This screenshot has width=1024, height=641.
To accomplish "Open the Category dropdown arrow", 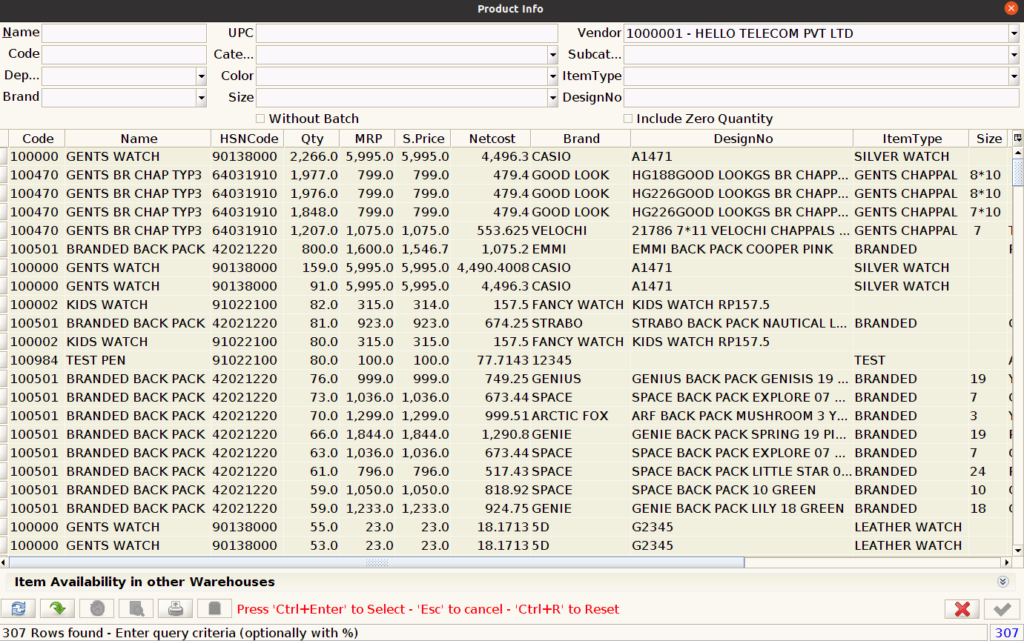I will point(552,55).
